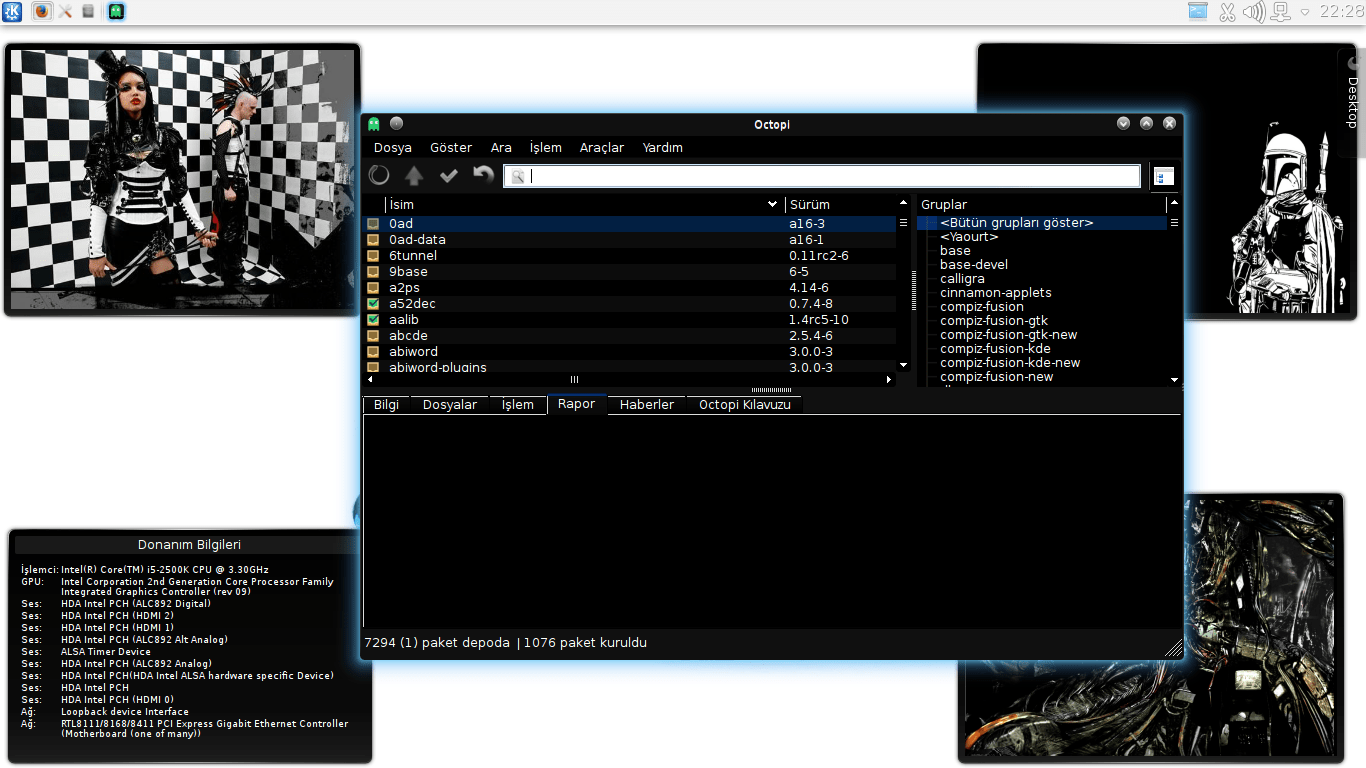This screenshot has height=768, width=1366.
Task: Click the Sürüm column header
Action: [840, 204]
